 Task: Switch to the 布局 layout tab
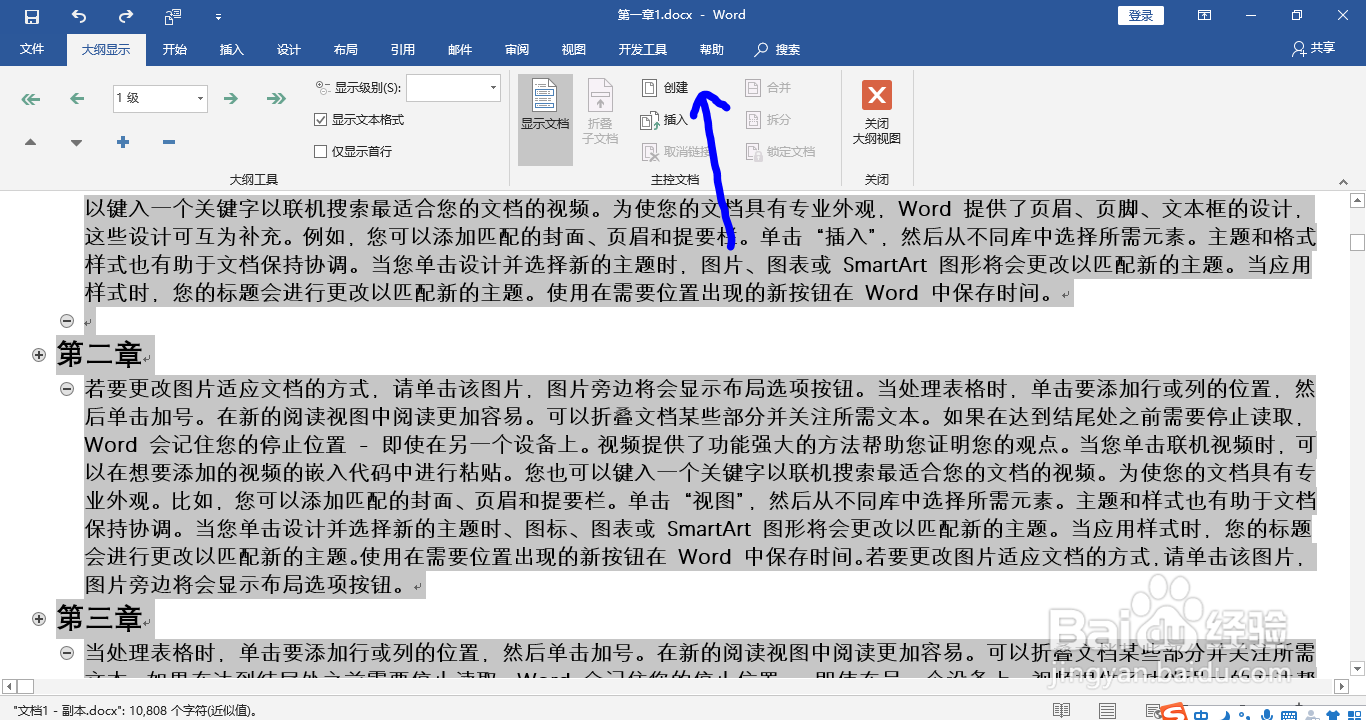(346, 49)
